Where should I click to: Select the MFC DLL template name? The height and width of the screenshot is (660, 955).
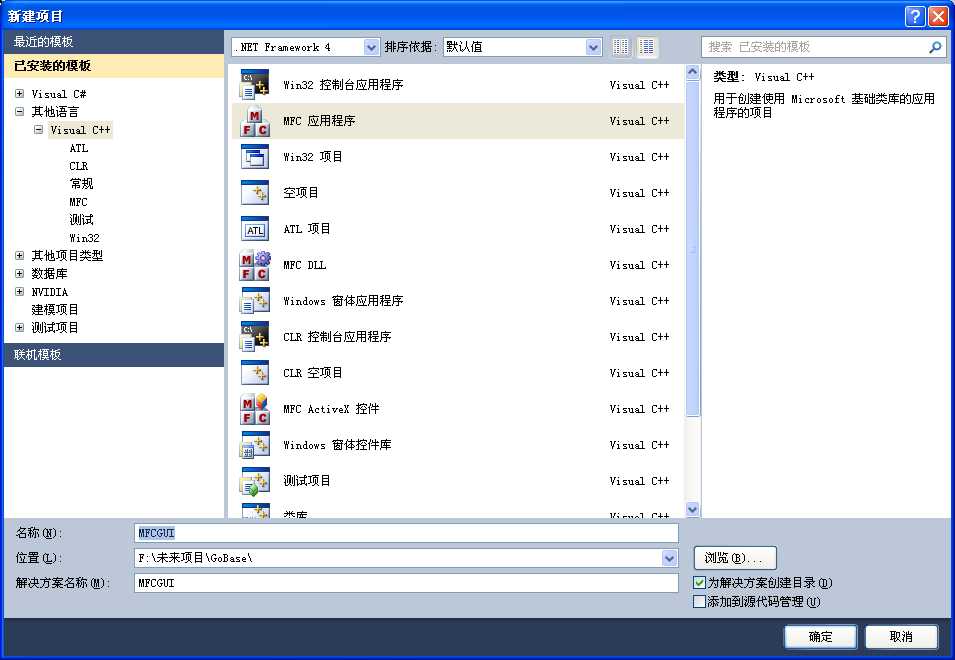click(x=305, y=265)
